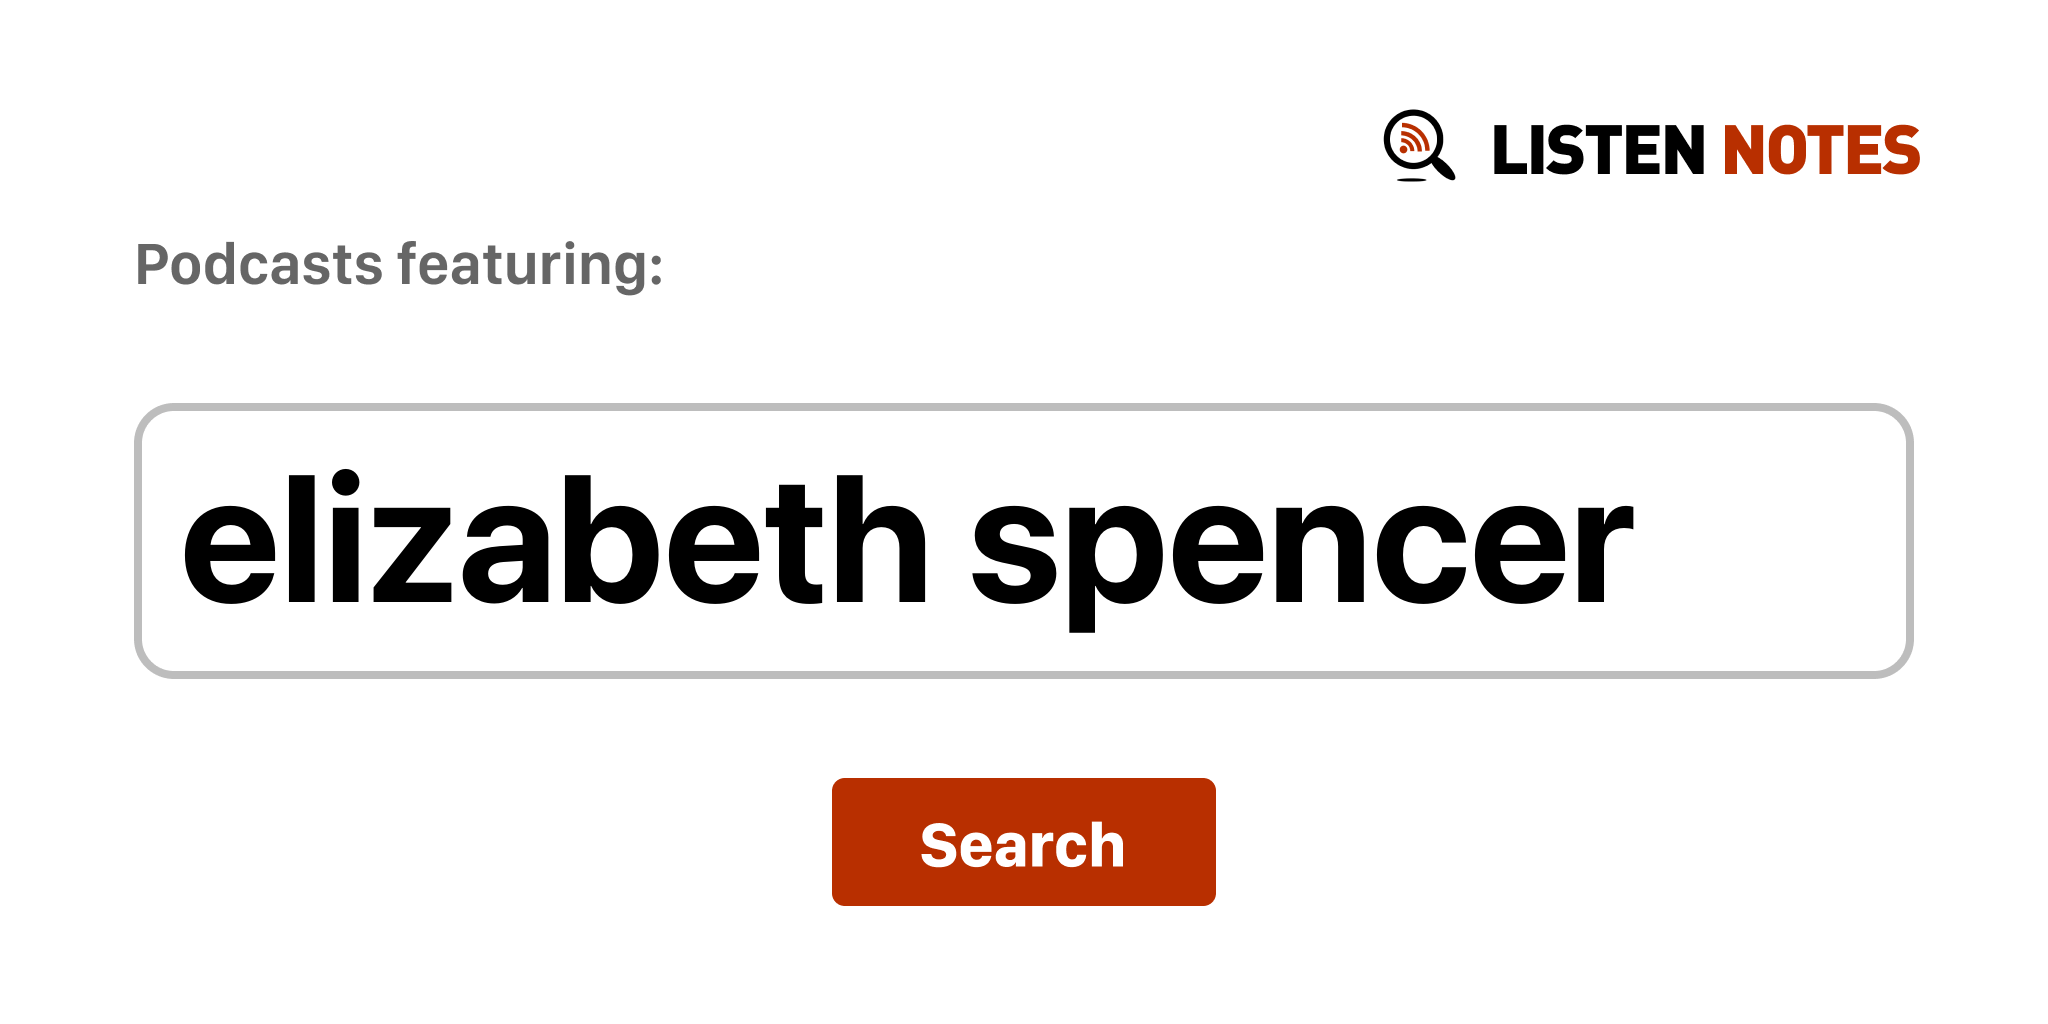Click the word elizabeth in the search field
This screenshot has width=2048, height=1024.
[x=555, y=541]
